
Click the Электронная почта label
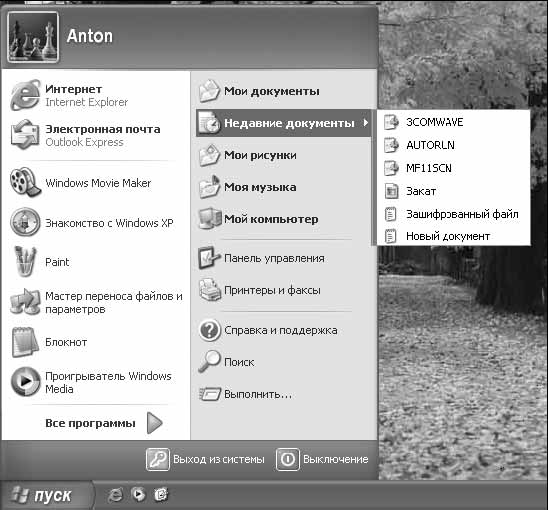click(103, 129)
